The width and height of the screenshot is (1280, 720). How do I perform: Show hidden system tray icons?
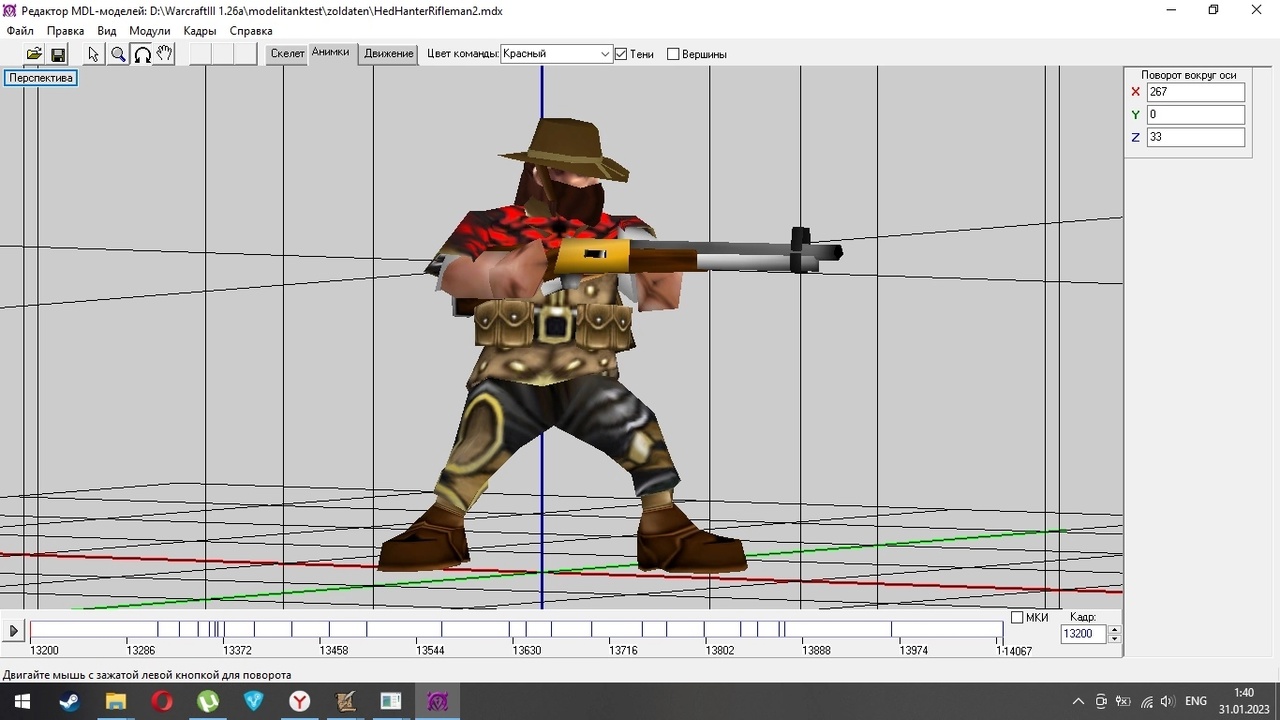click(1078, 701)
